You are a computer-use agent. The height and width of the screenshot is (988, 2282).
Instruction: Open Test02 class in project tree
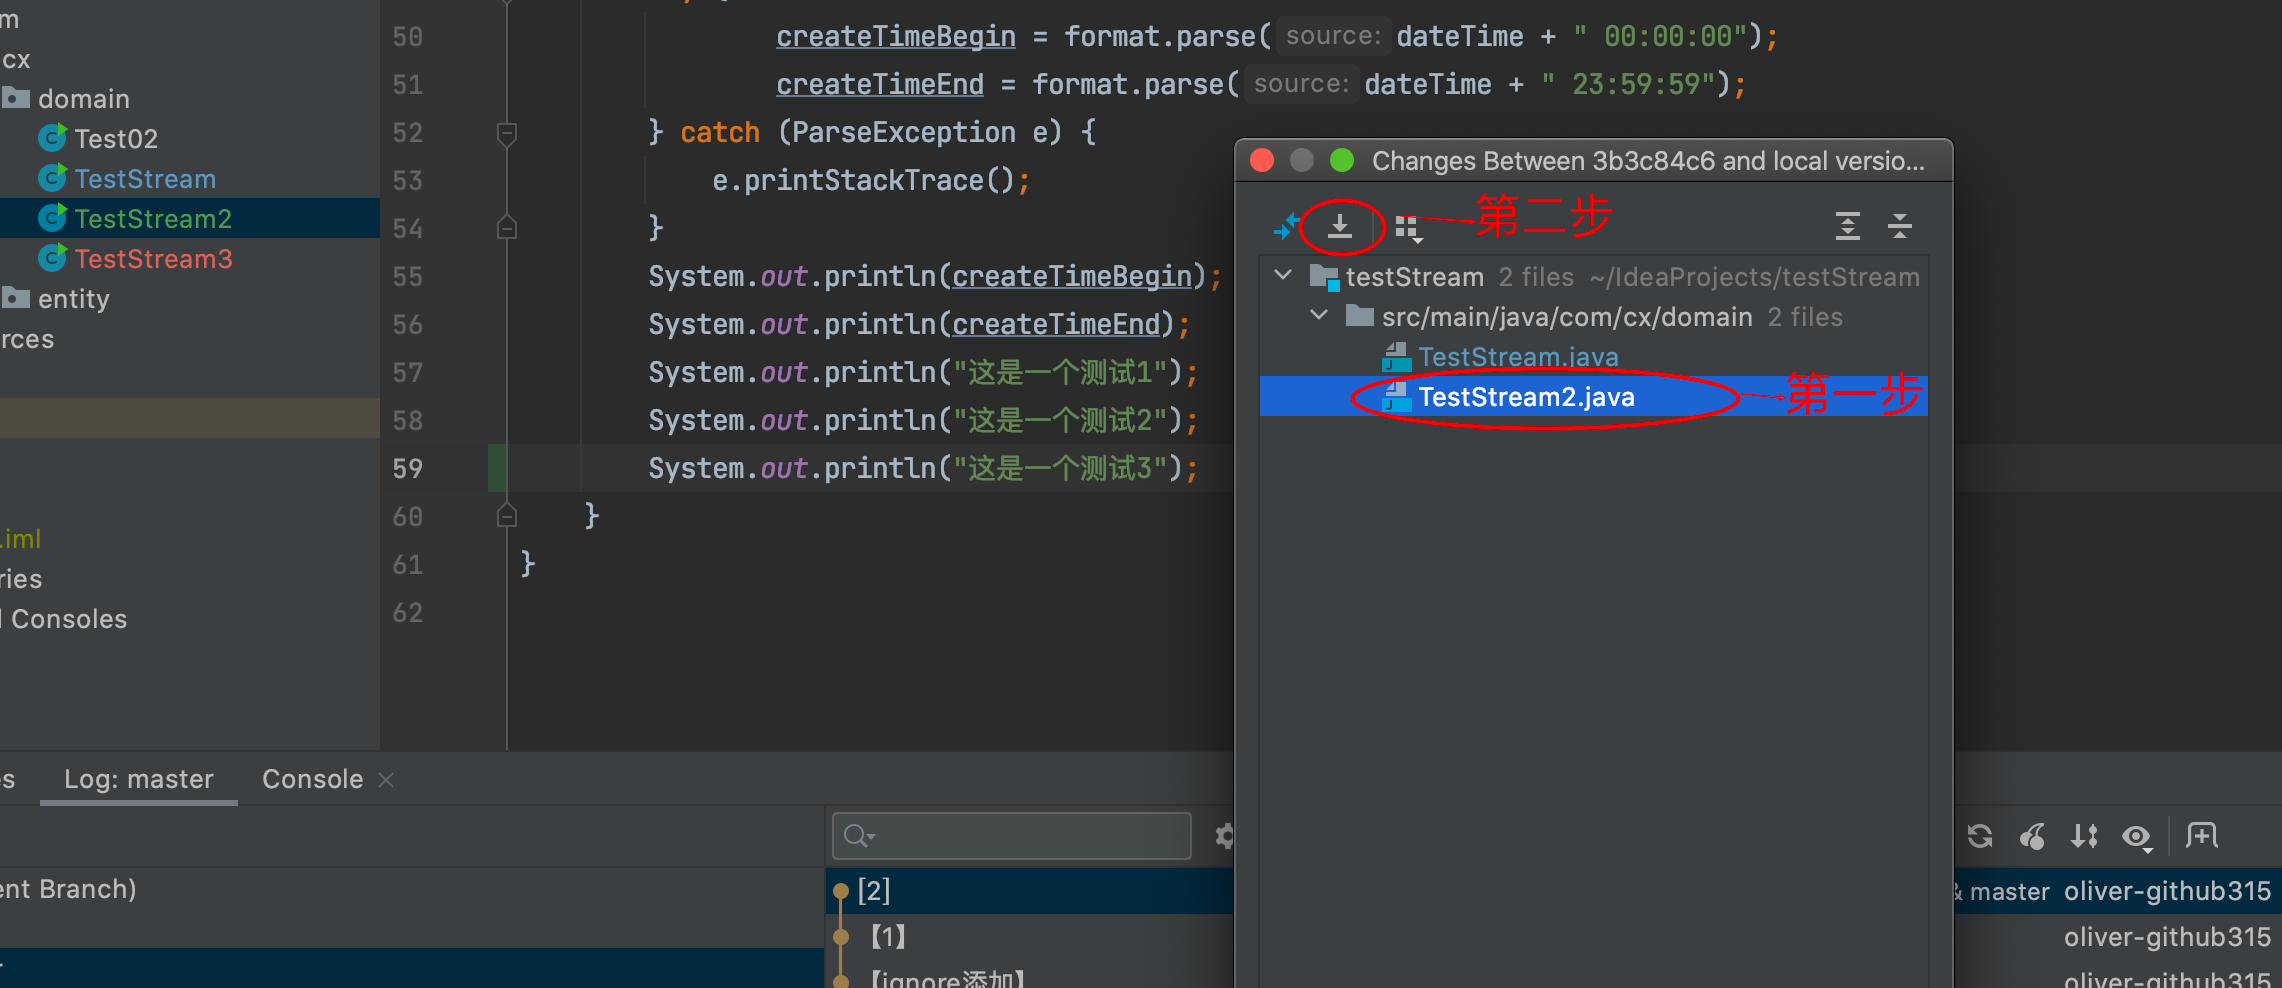point(116,139)
